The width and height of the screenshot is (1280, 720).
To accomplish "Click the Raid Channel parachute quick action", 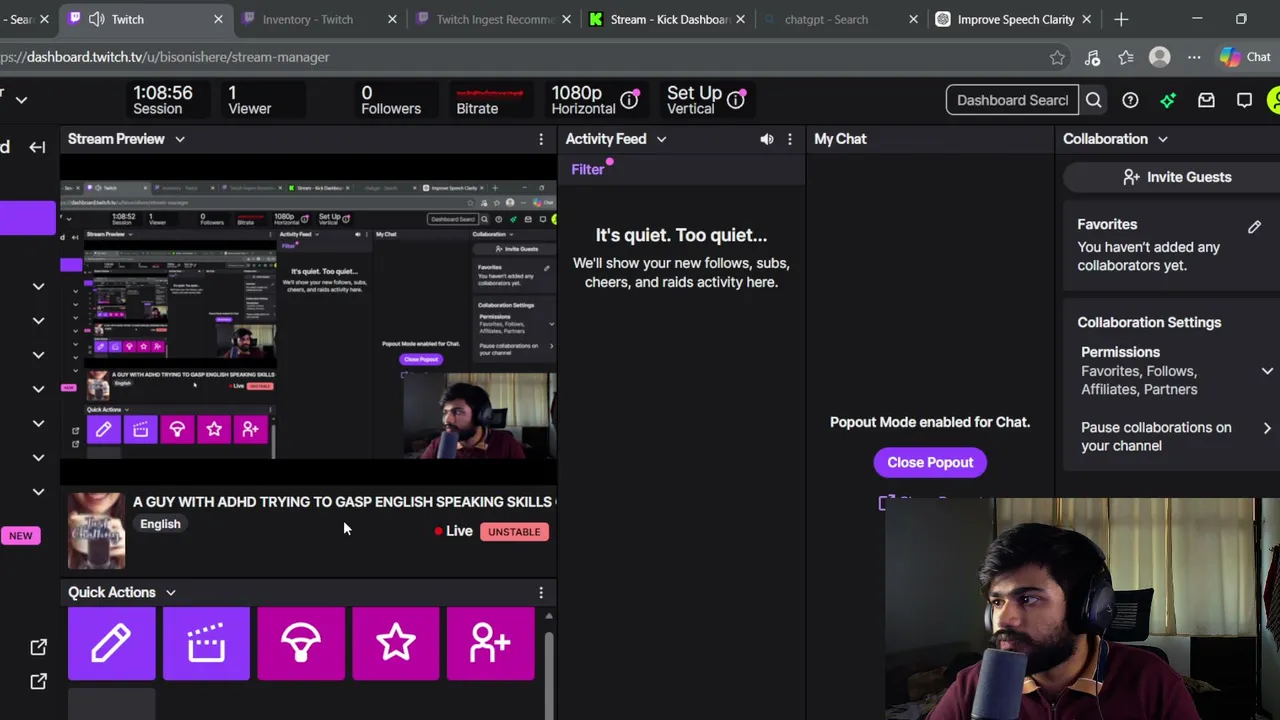I will tap(301, 643).
